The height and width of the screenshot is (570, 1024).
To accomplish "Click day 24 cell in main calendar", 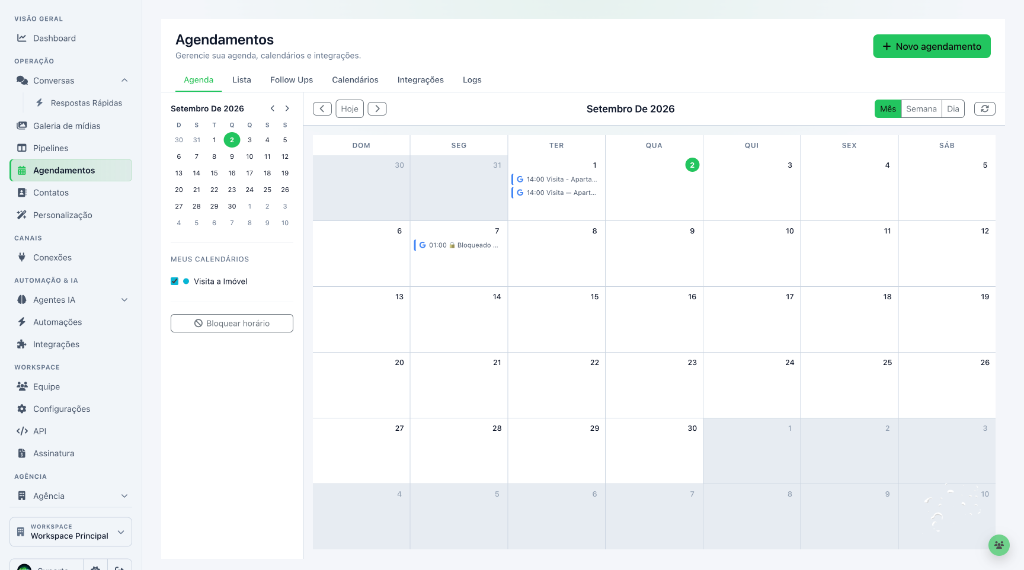I will (x=752, y=385).
